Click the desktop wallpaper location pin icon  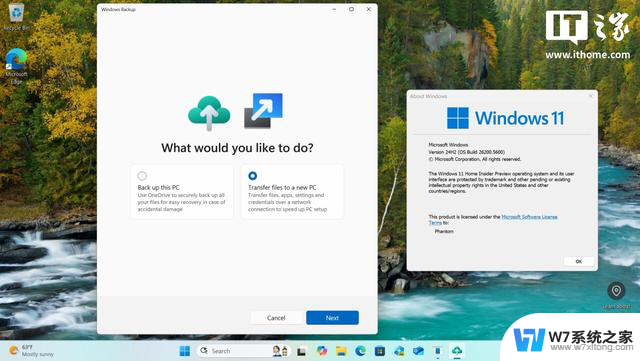(x=616, y=291)
